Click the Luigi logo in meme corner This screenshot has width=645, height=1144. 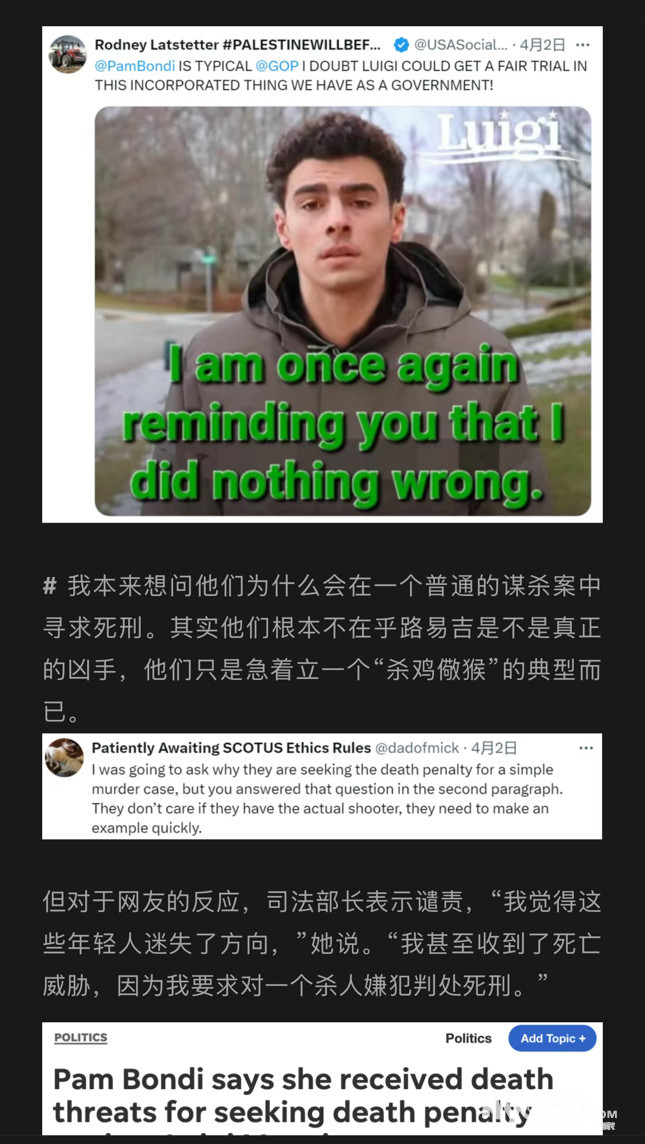[500, 136]
